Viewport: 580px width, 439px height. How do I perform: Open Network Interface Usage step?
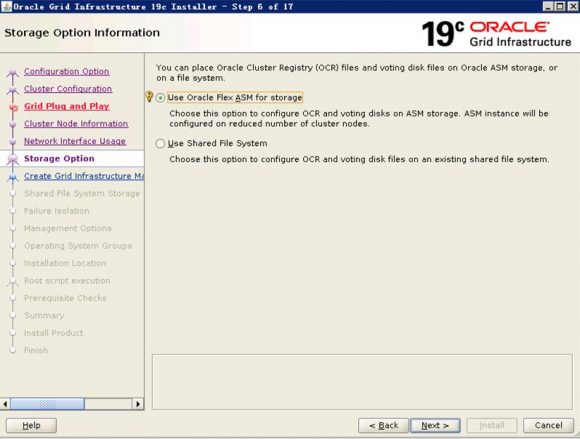pyautogui.click(x=75, y=141)
